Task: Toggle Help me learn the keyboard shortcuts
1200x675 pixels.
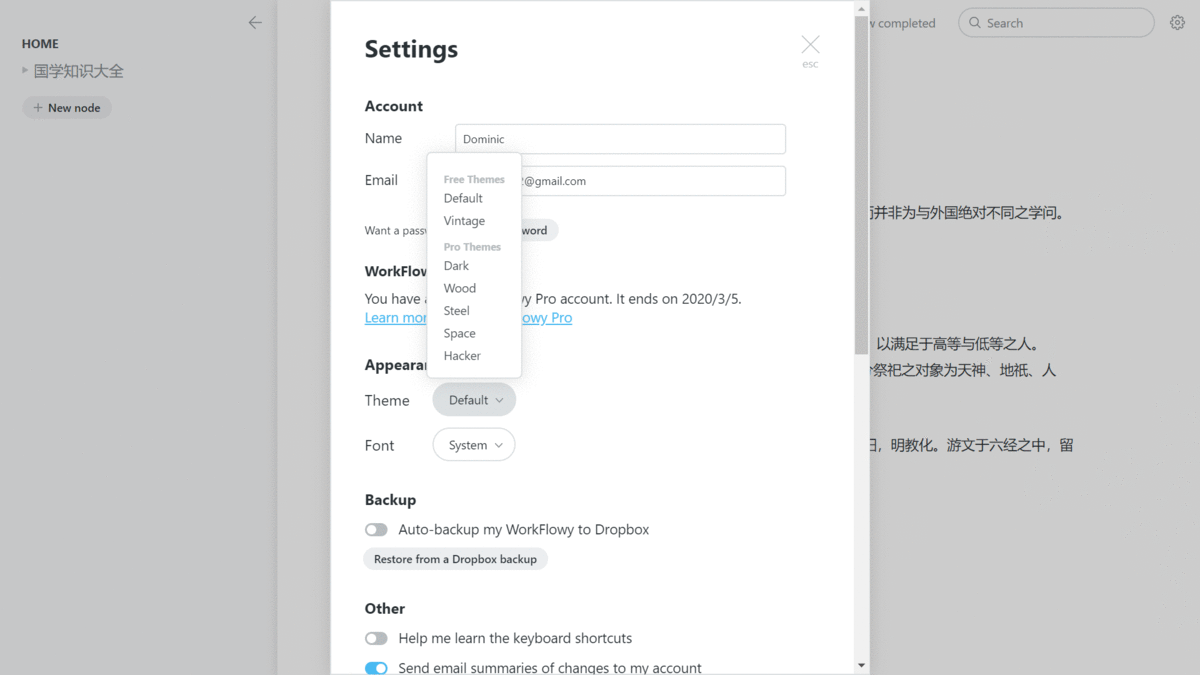Action: point(376,638)
